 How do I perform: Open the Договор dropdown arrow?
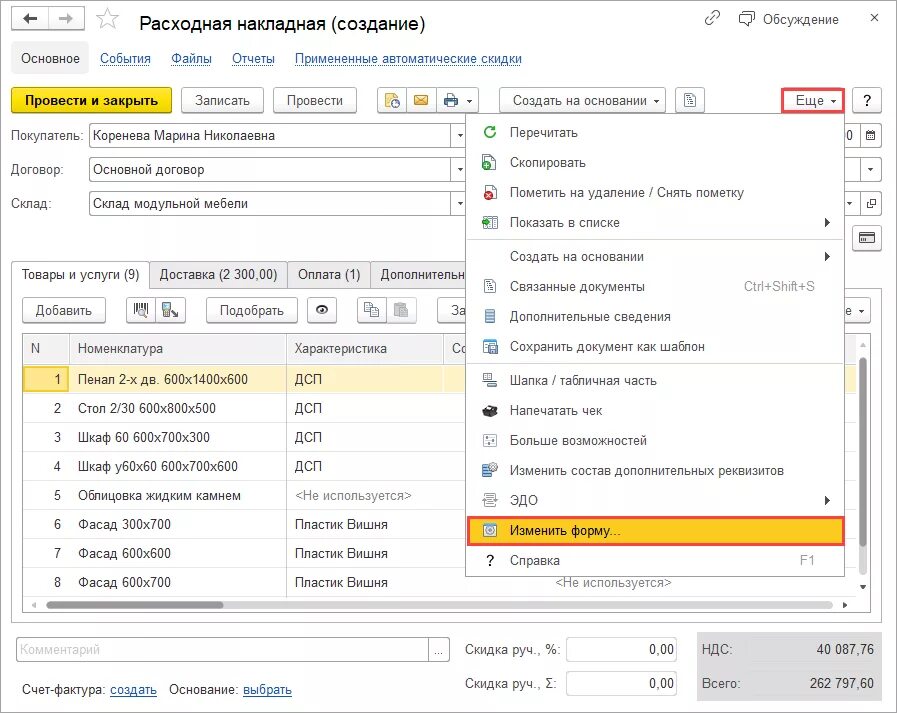pyautogui.click(x=459, y=169)
